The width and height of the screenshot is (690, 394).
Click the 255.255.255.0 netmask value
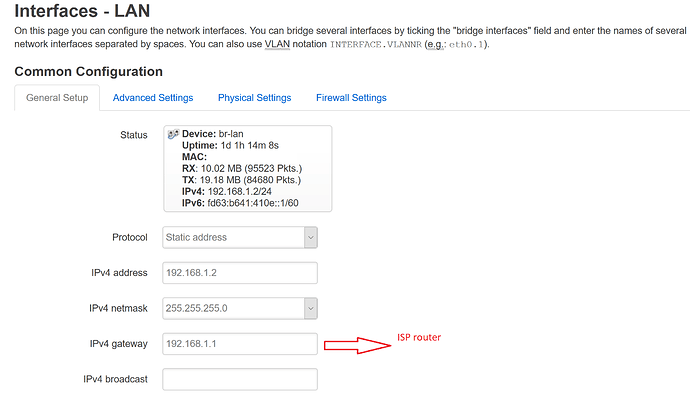pyautogui.click(x=197, y=308)
